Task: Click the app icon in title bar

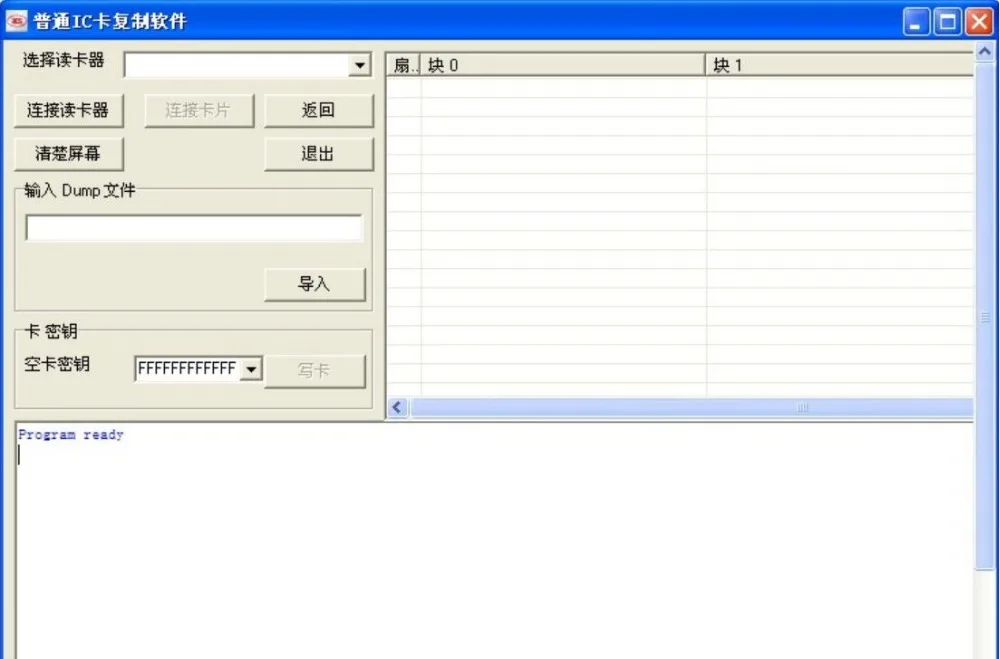Action: click(x=17, y=21)
